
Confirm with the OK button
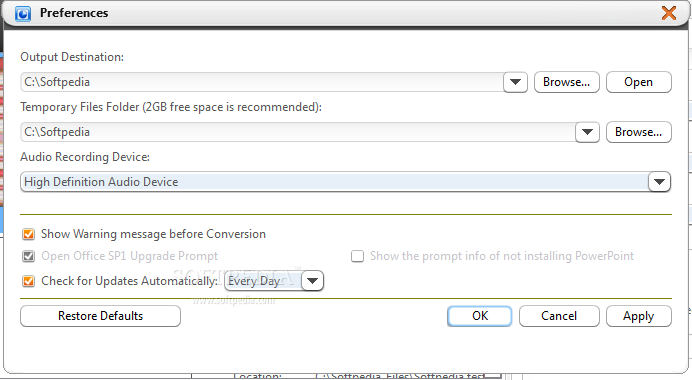(x=480, y=316)
